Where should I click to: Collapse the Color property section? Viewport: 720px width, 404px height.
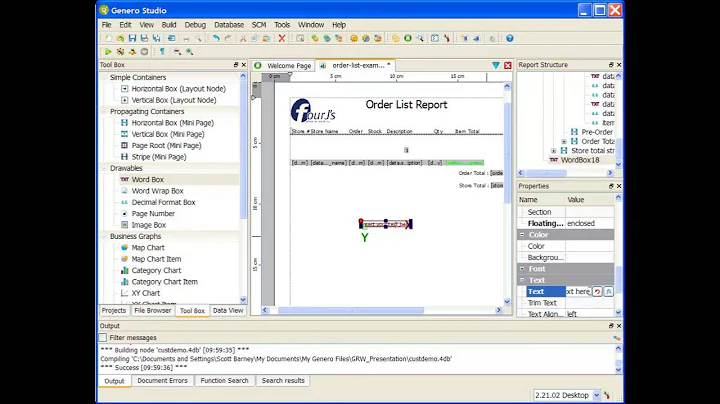[522, 235]
